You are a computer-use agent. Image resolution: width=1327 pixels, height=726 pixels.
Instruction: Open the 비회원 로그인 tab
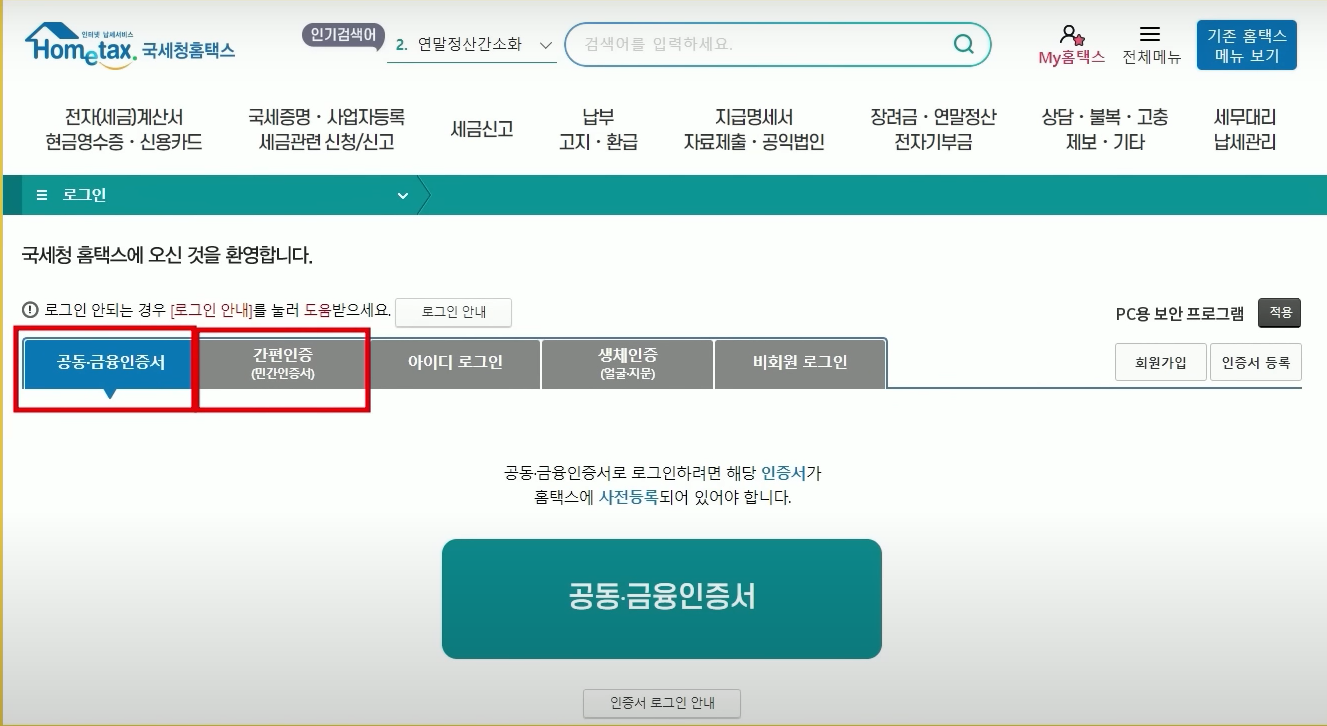[x=798, y=362]
